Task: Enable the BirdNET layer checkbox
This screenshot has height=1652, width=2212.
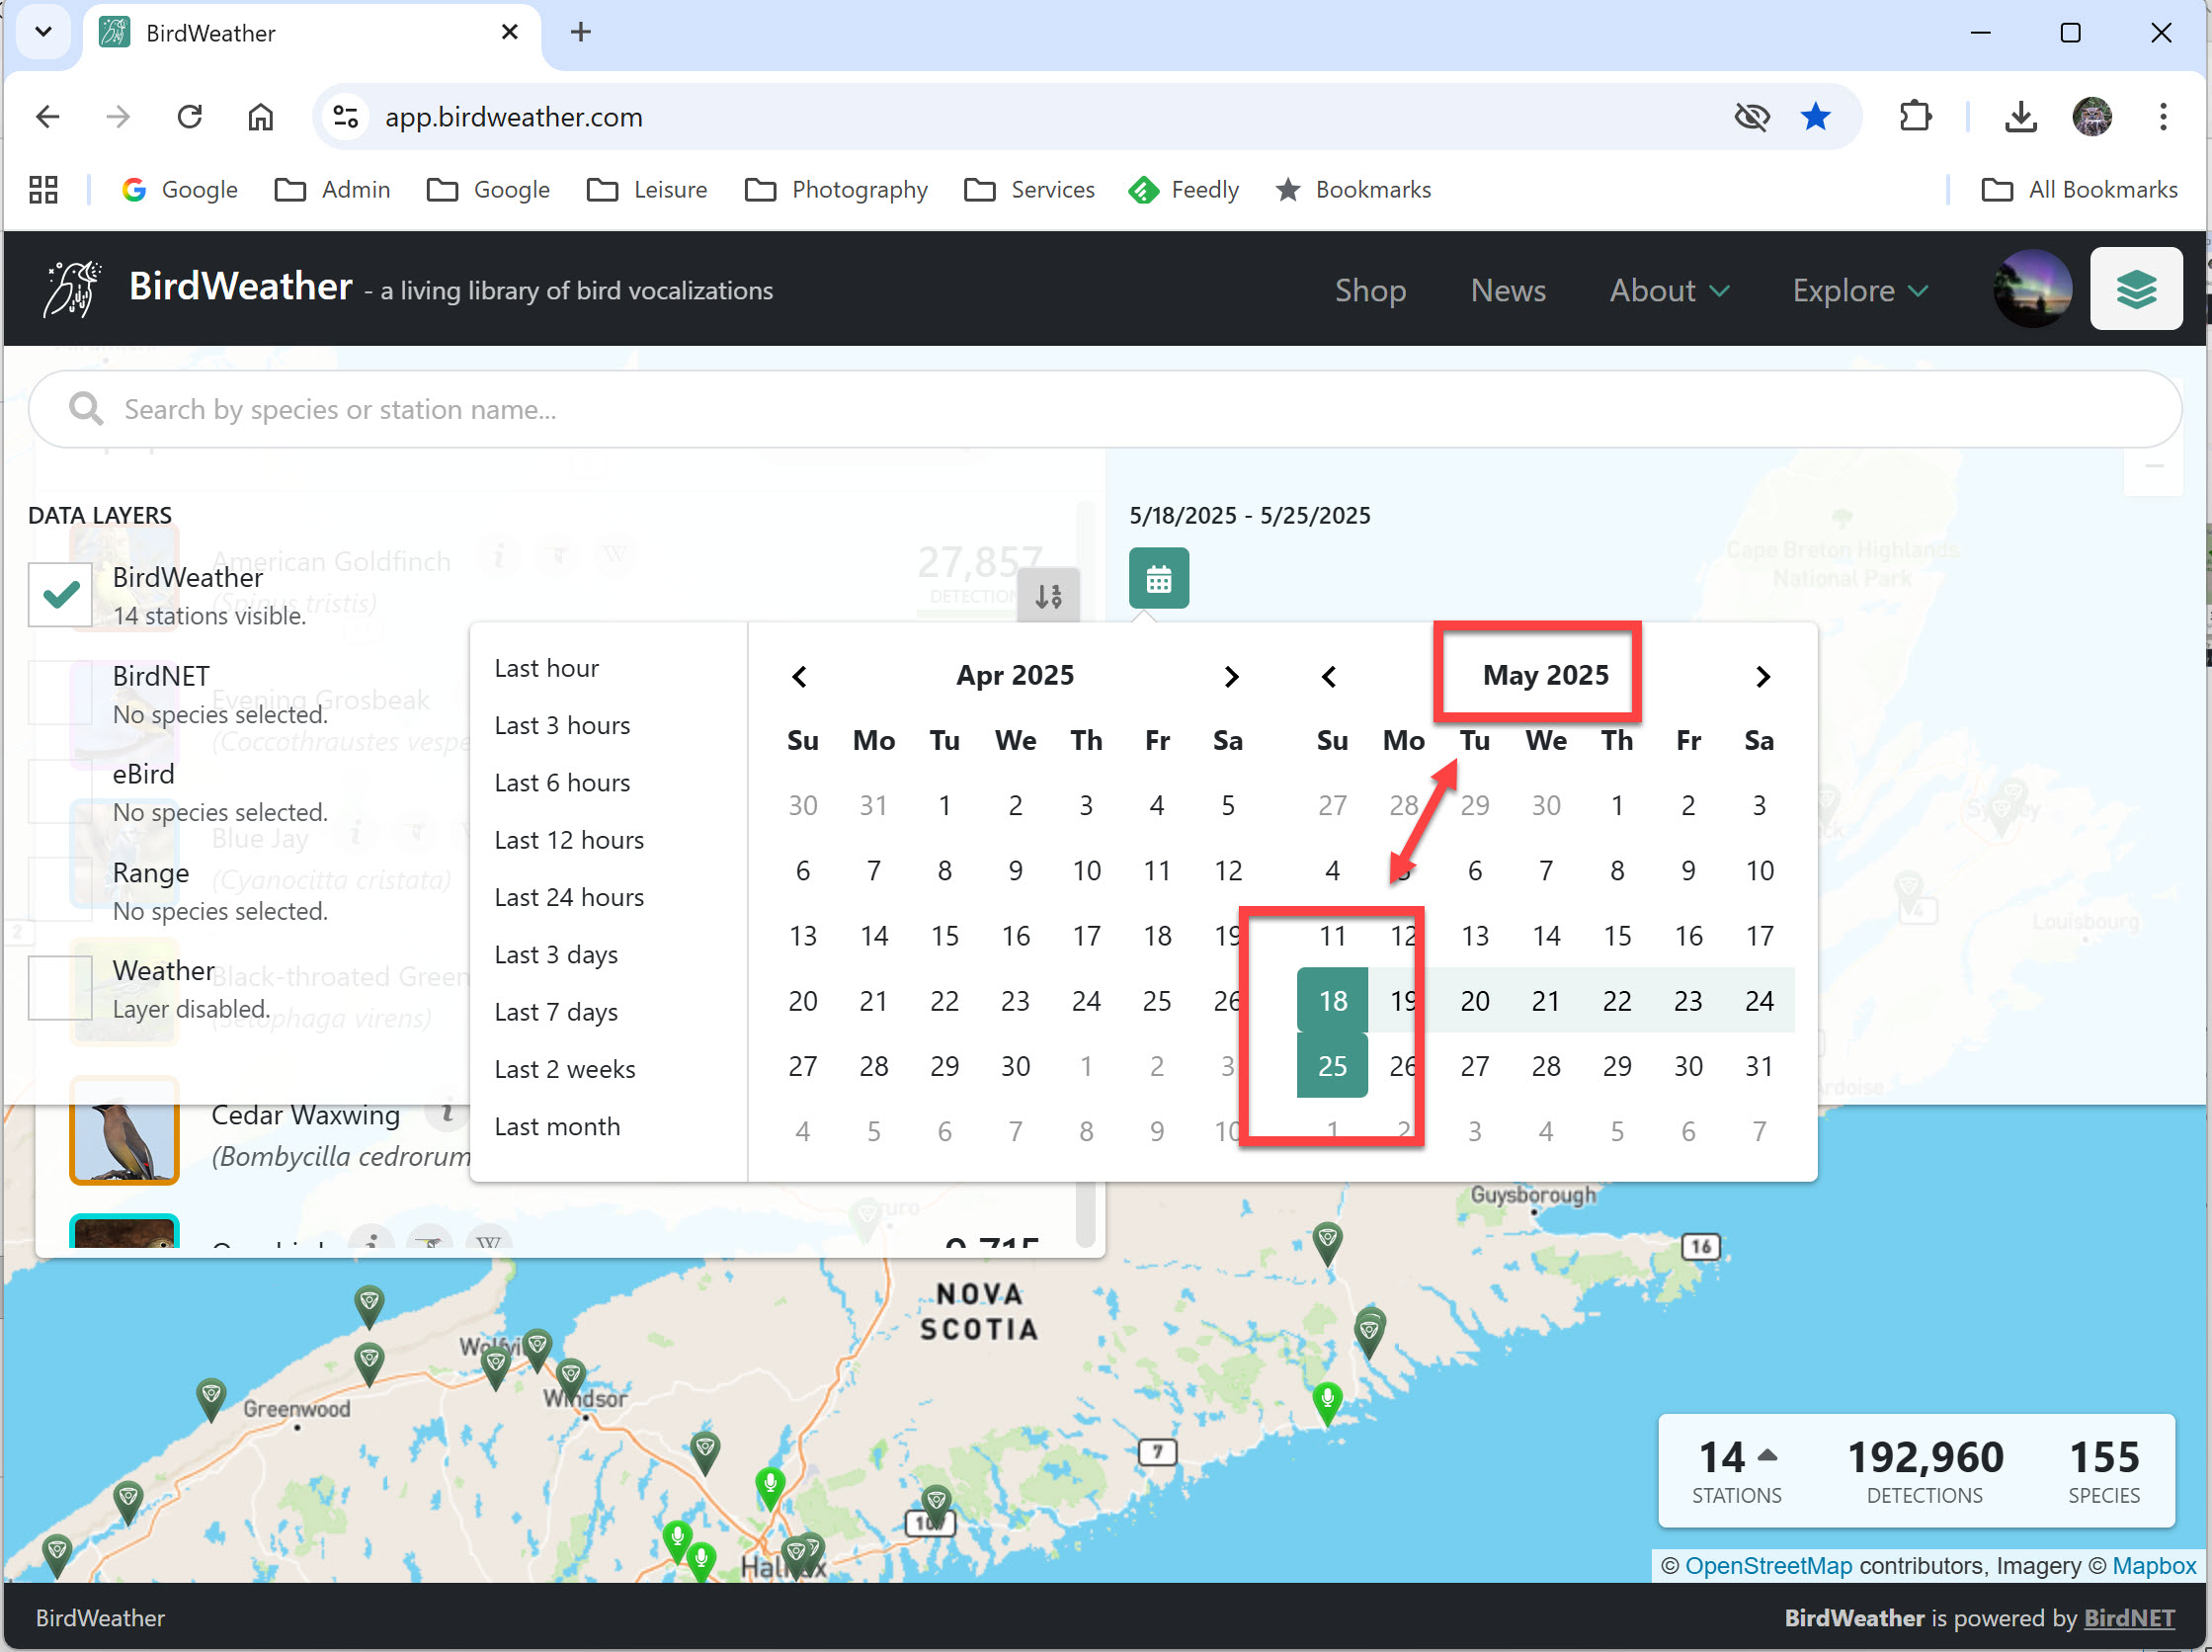Action: coord(60,693)
